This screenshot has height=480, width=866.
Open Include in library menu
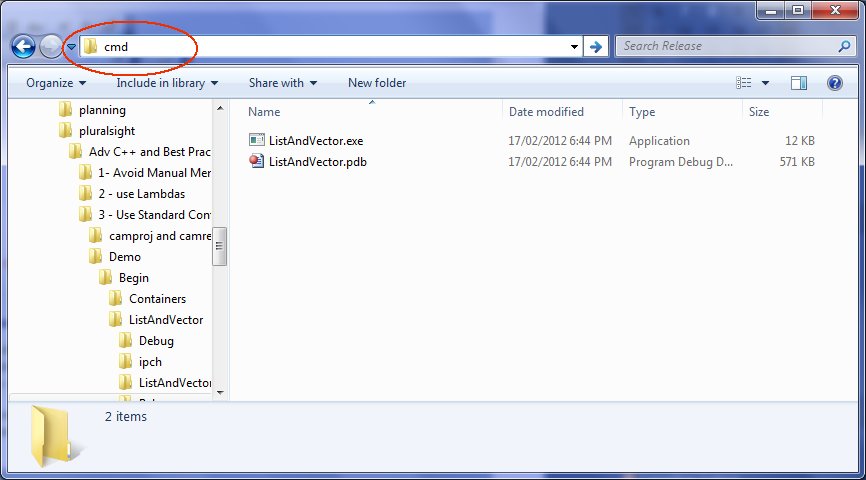click(x=167, y=83)
